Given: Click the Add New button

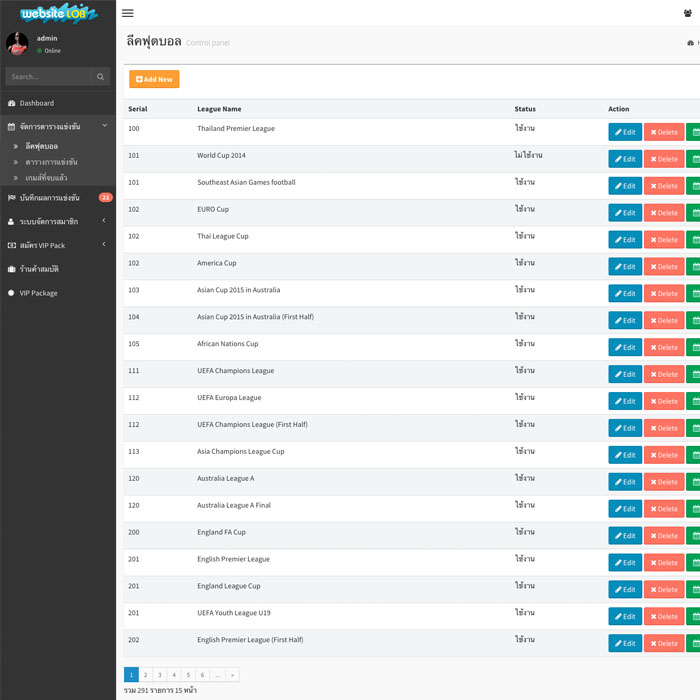Looking at the screenshot, I should (x=154, y=79).
